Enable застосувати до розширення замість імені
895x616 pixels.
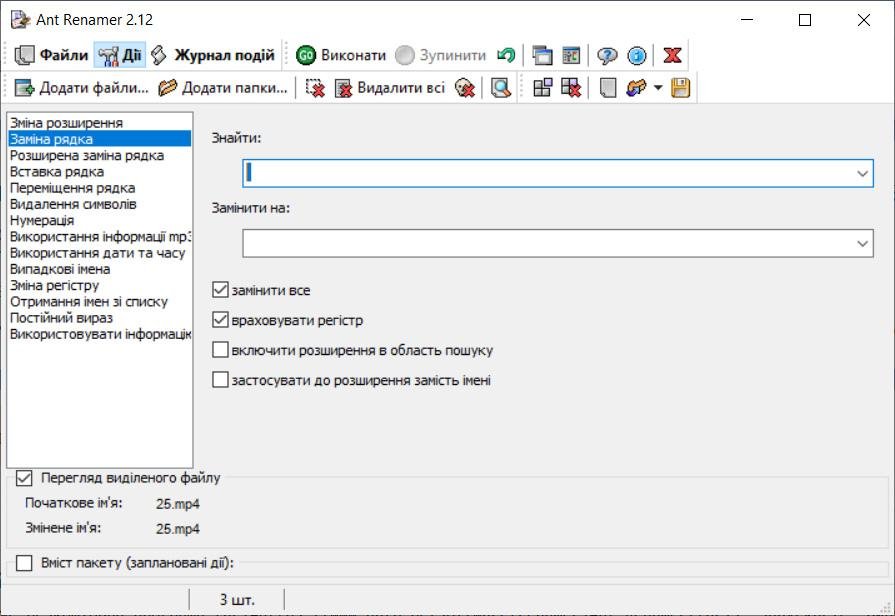tap(220, 380)
